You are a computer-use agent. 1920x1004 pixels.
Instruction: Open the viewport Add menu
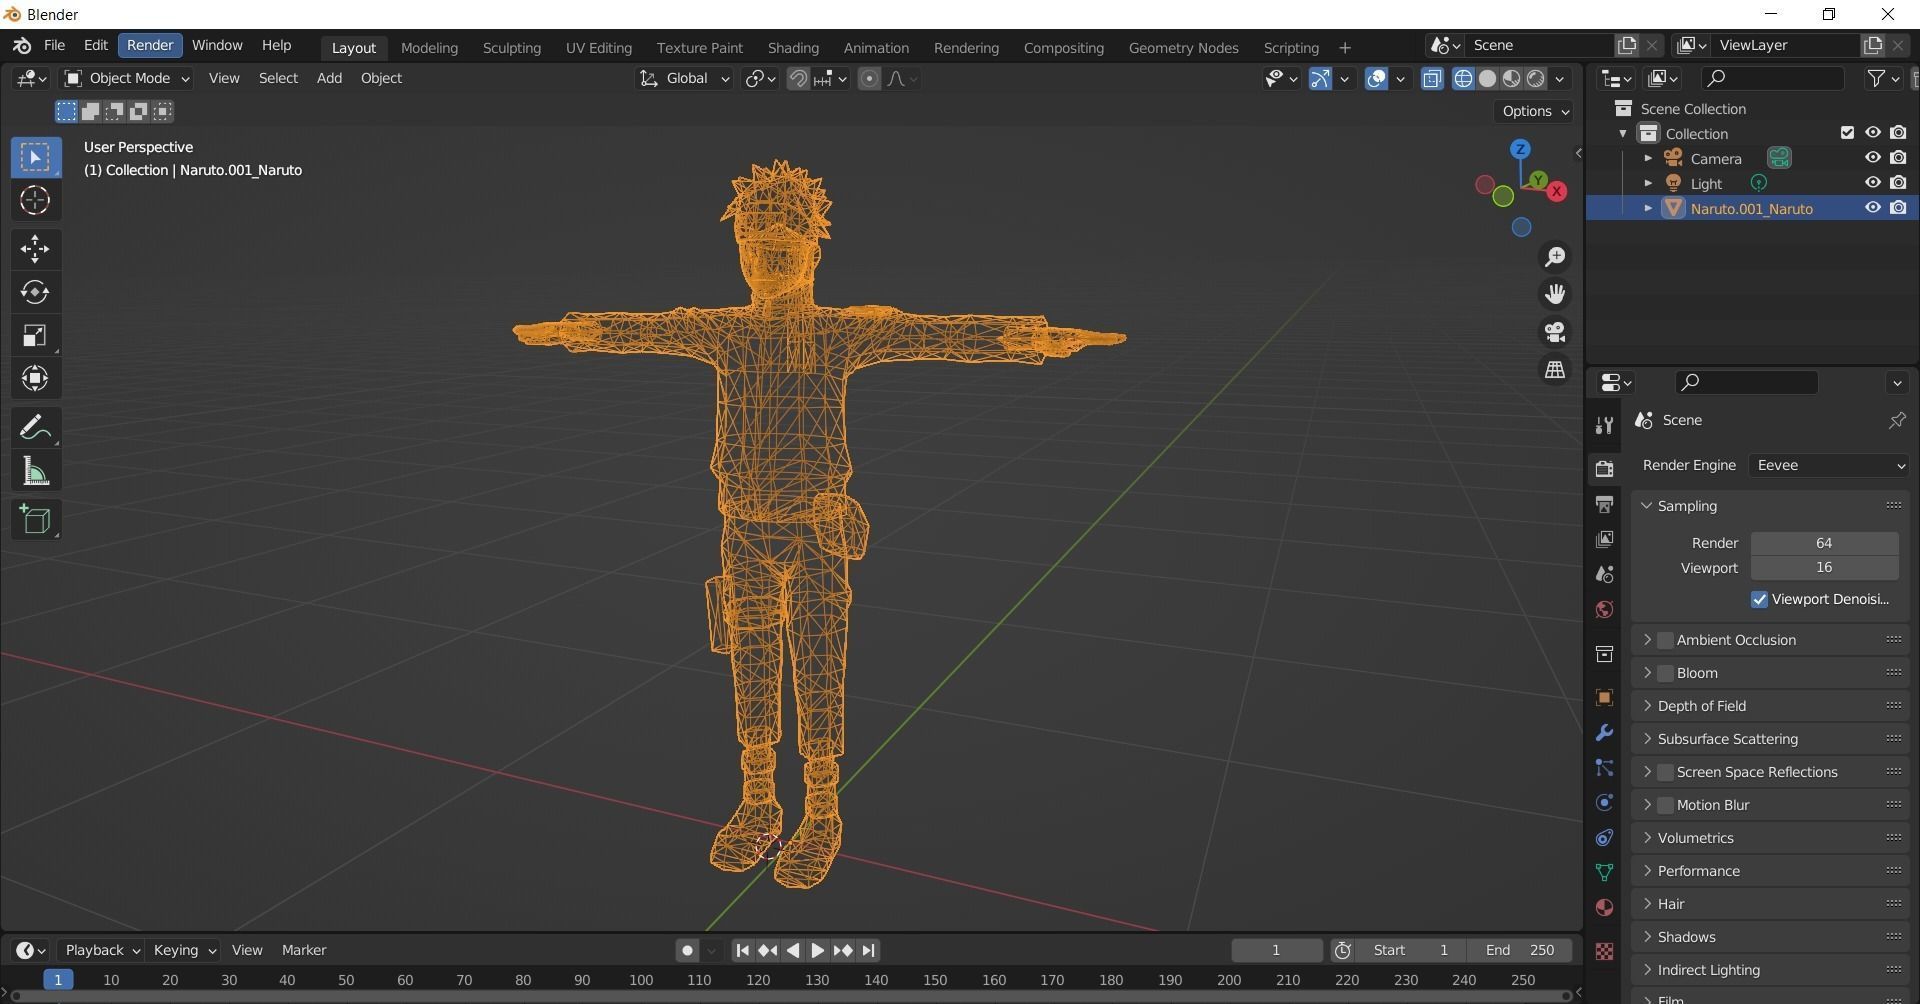pos(329,78)
